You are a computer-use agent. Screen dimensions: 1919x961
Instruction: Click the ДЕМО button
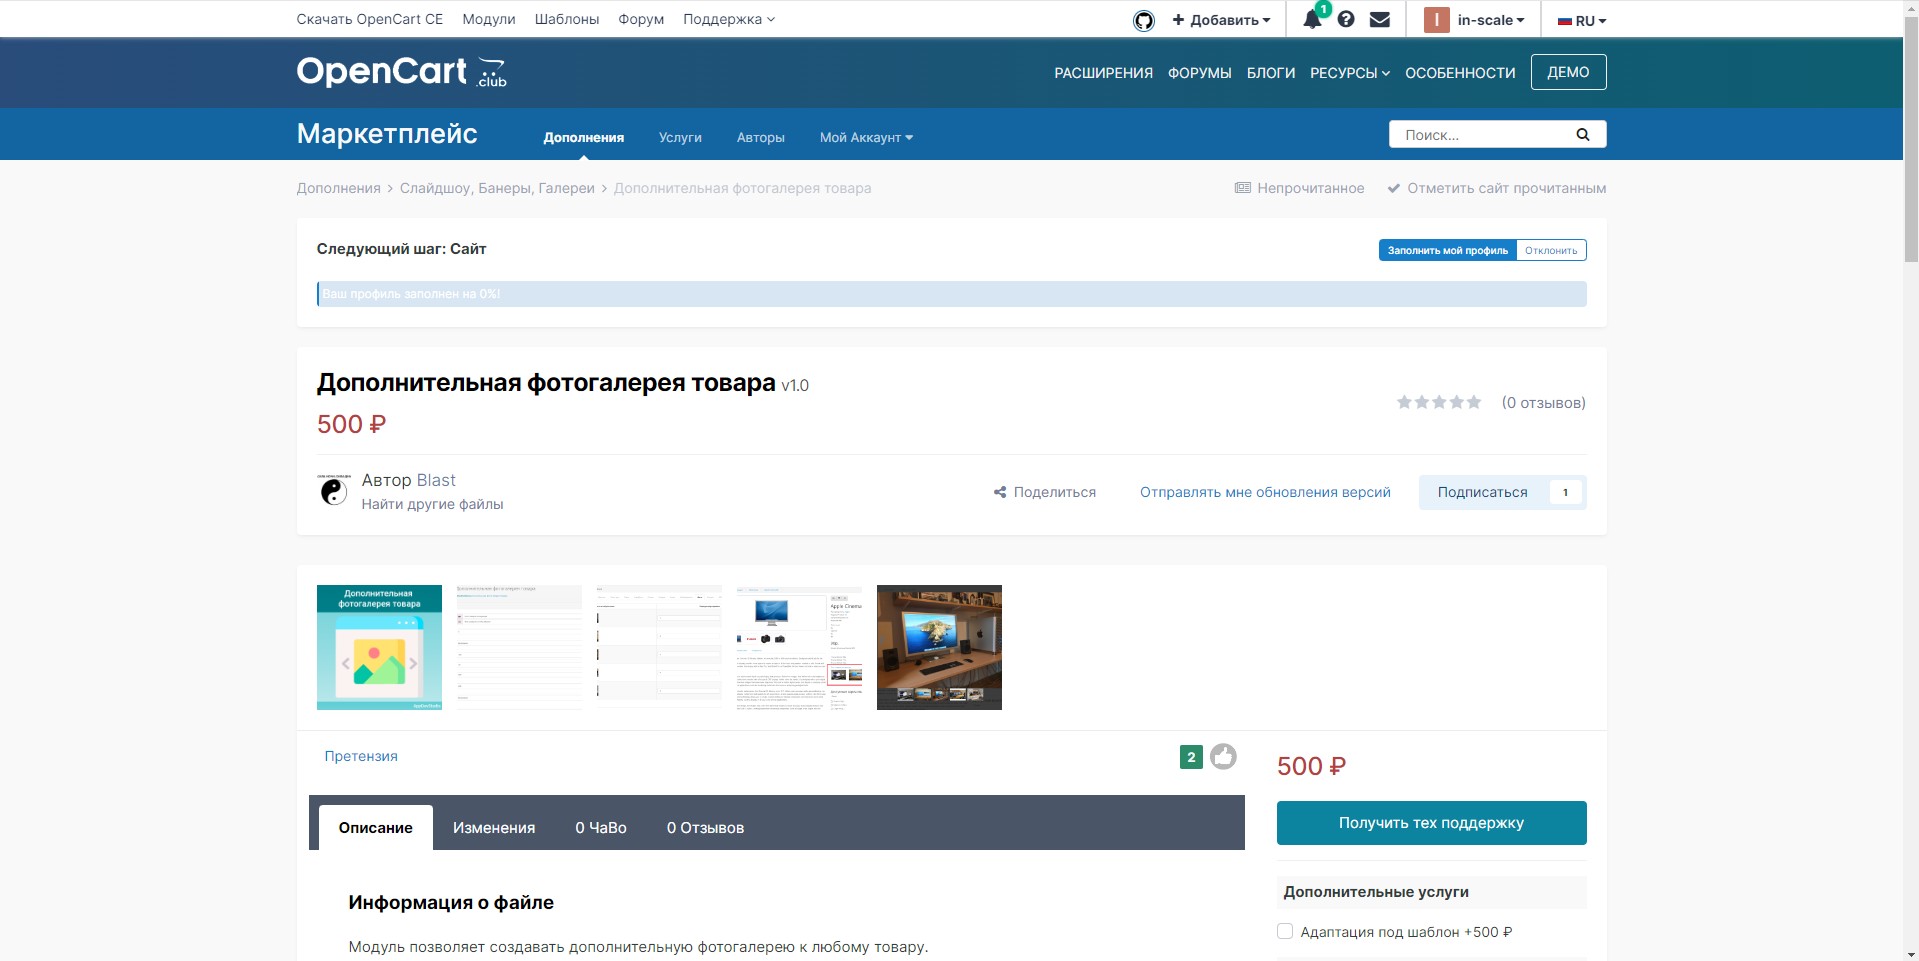click(x=1568, y=72)
